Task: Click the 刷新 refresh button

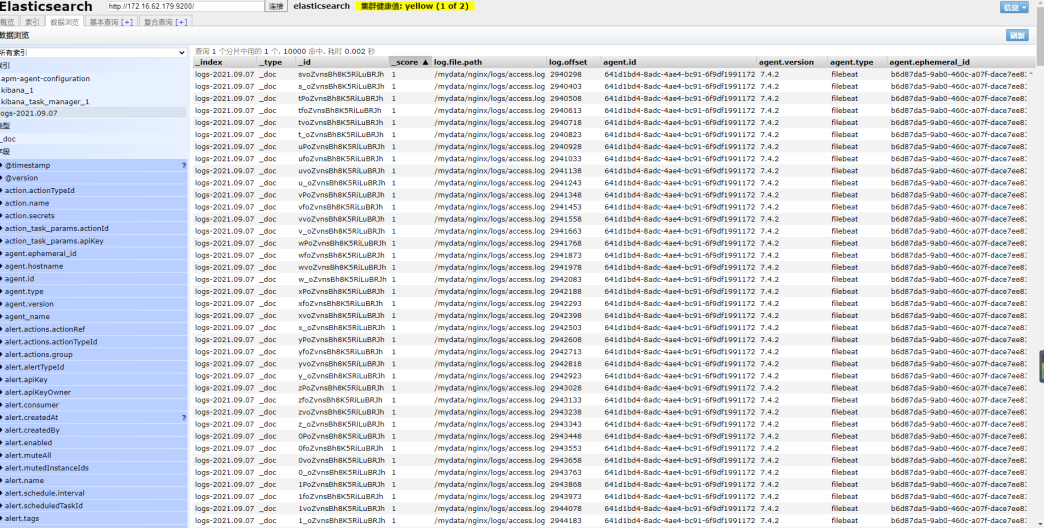Action: pyautogui.click(x=1017, y=35)
